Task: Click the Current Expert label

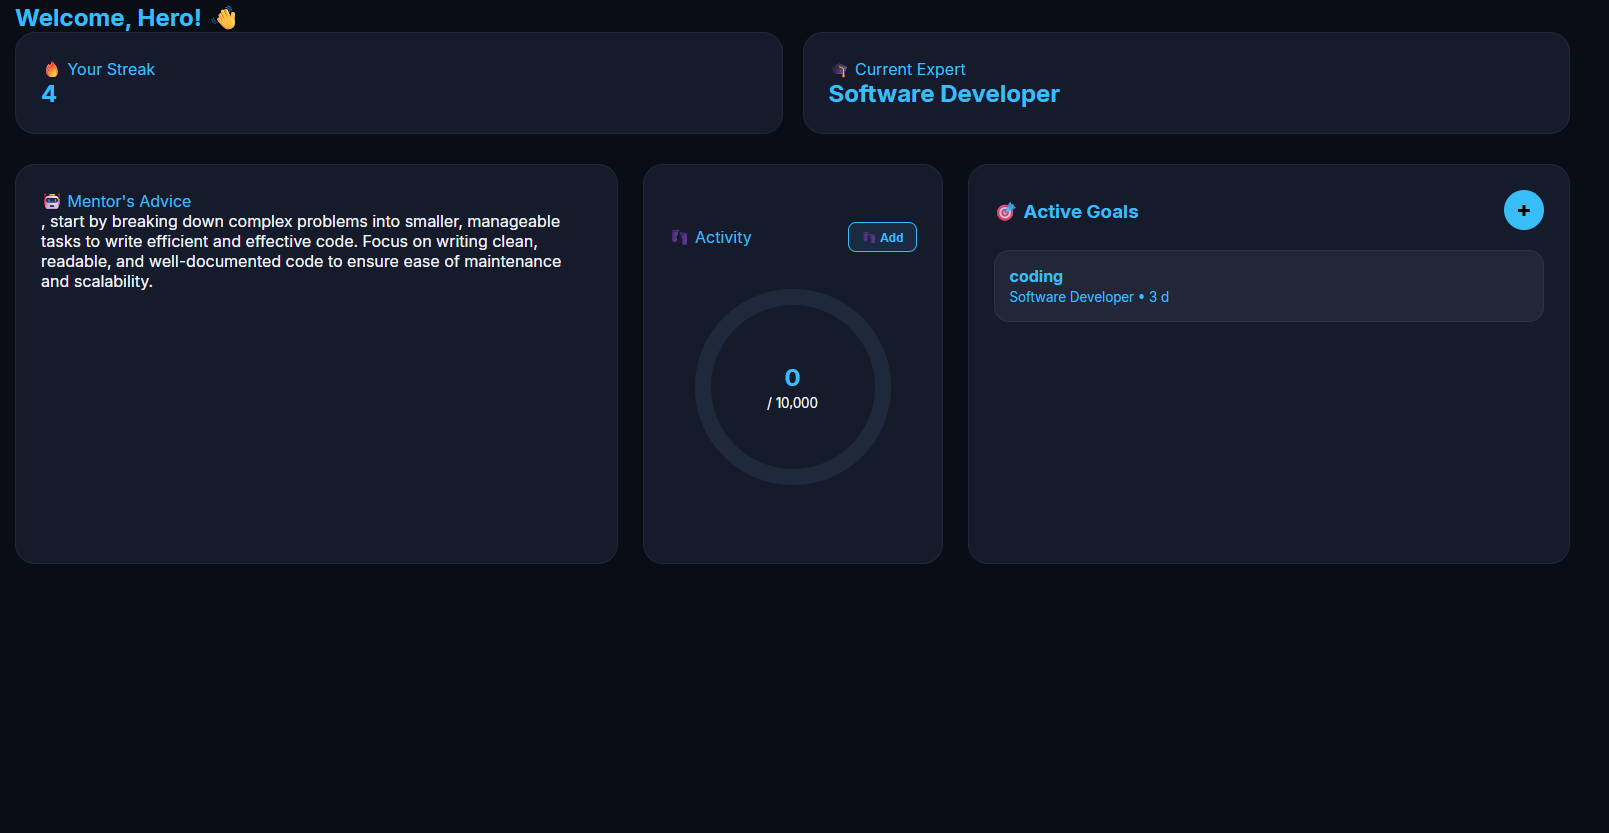Action: click(x=910, y=69)
